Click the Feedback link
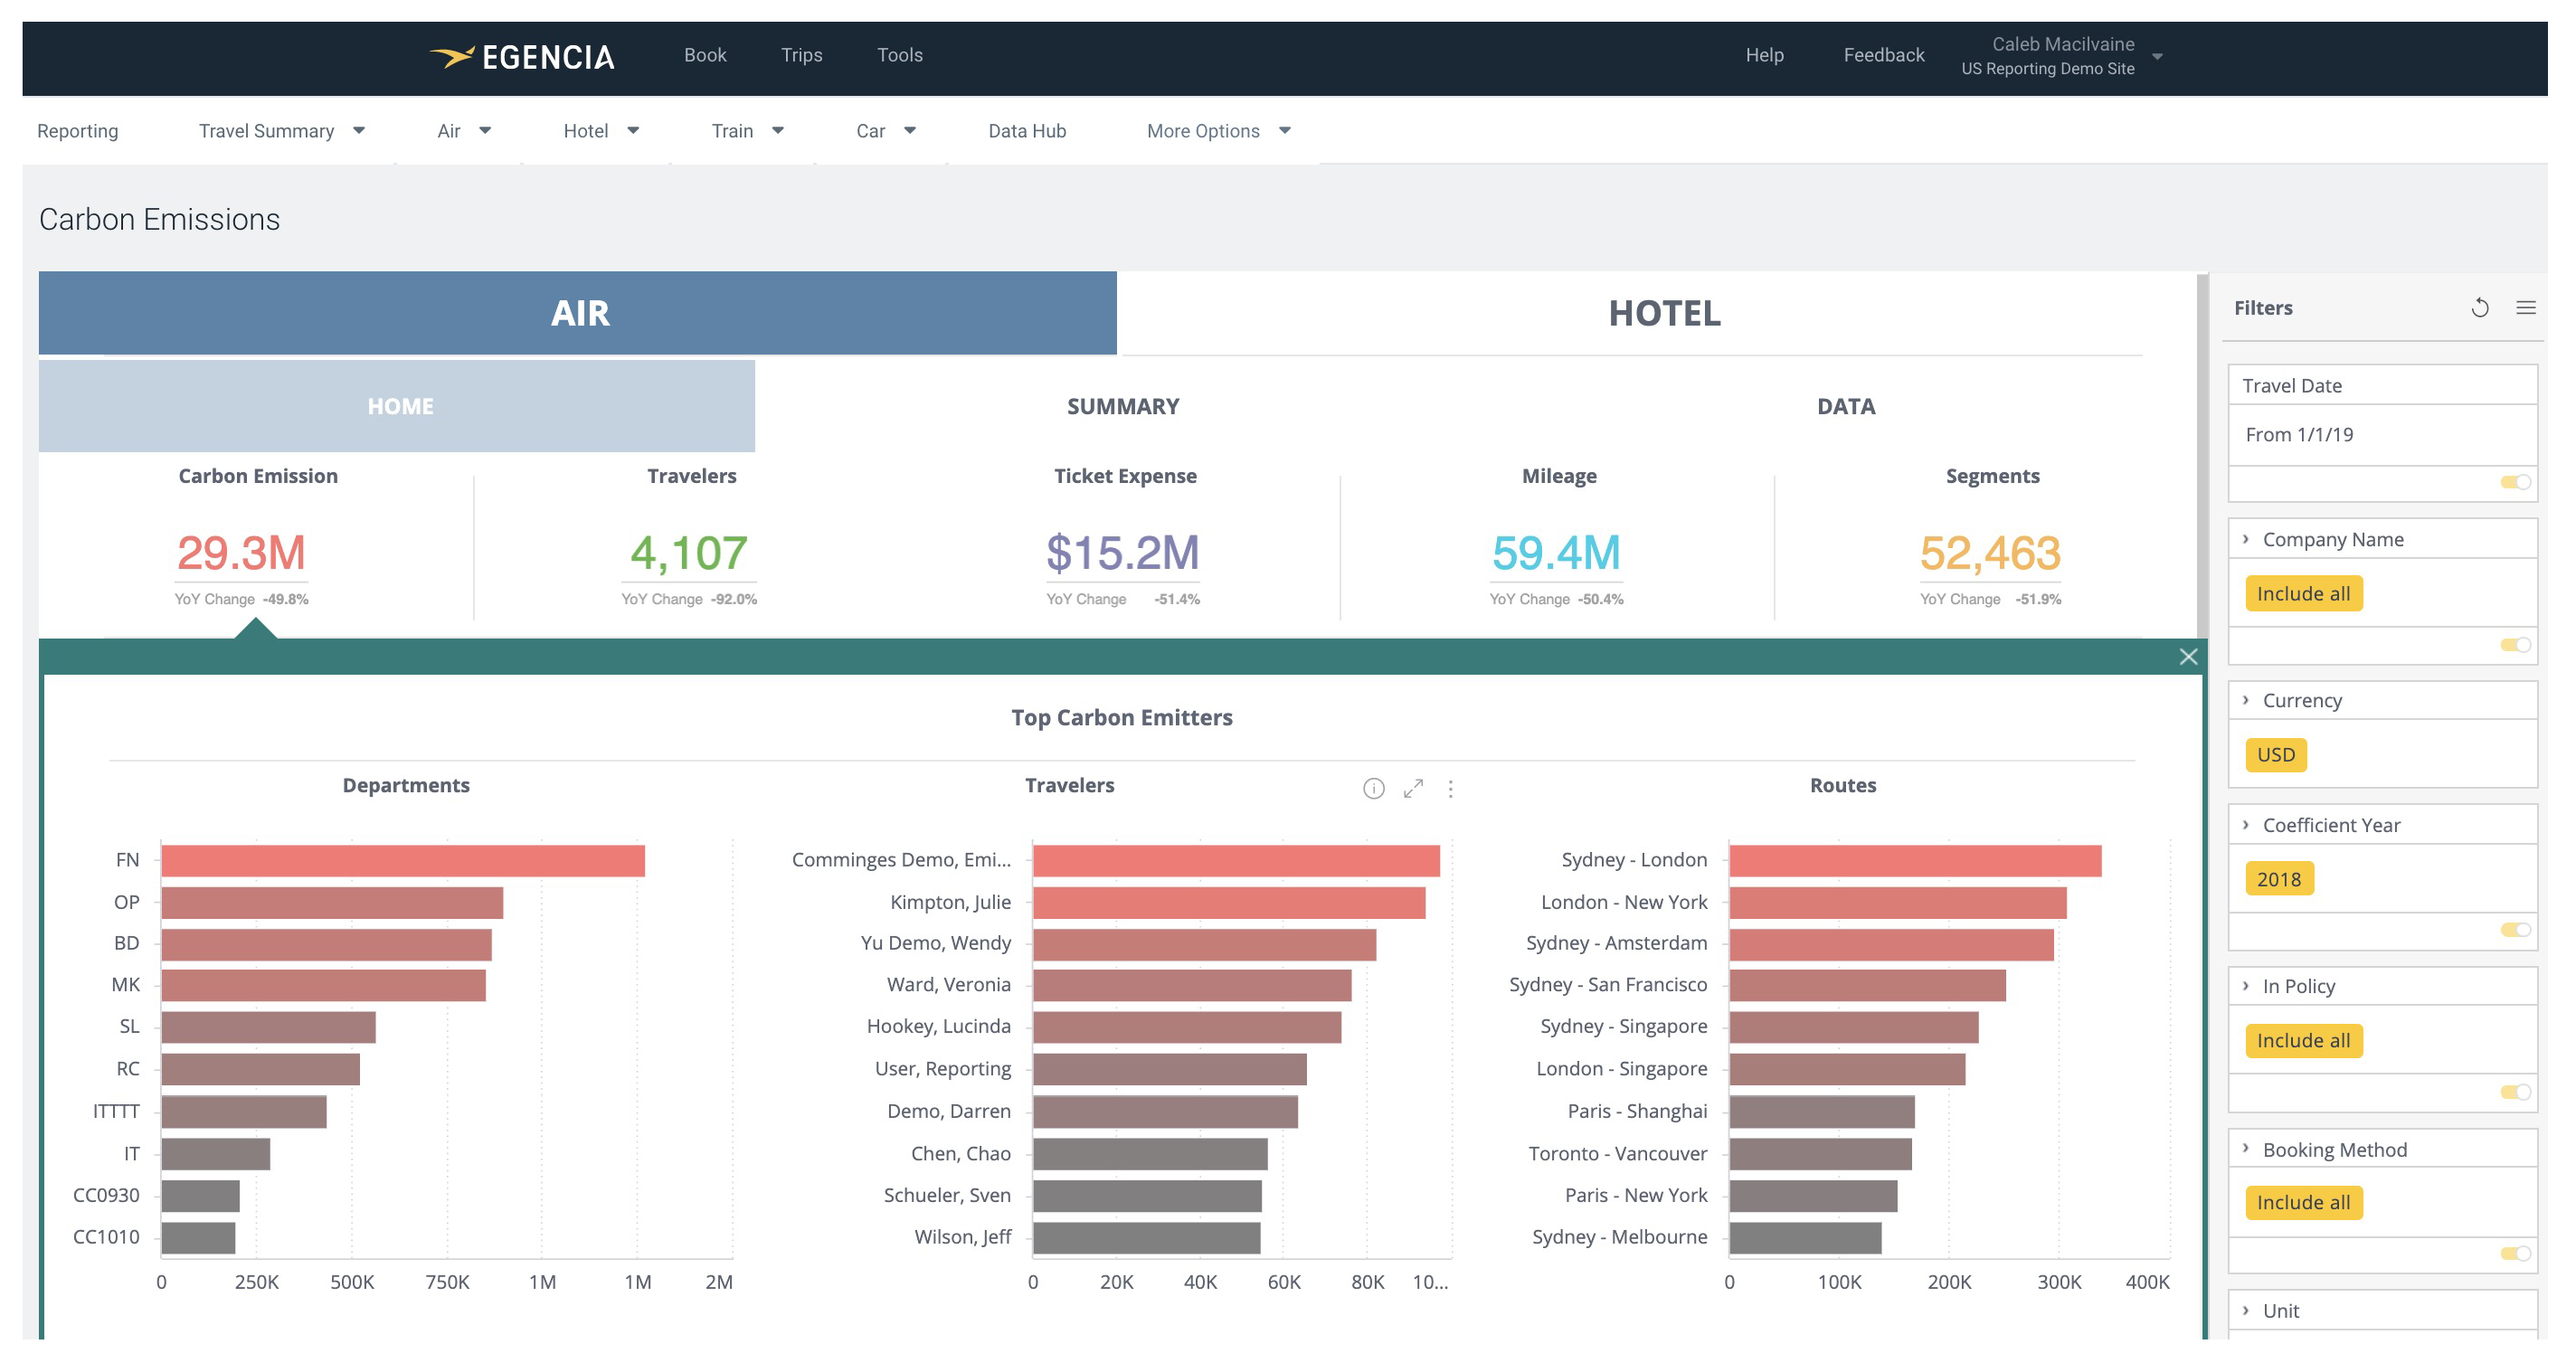This screenshot has width=2576, height=1363. click(1883, 55)
